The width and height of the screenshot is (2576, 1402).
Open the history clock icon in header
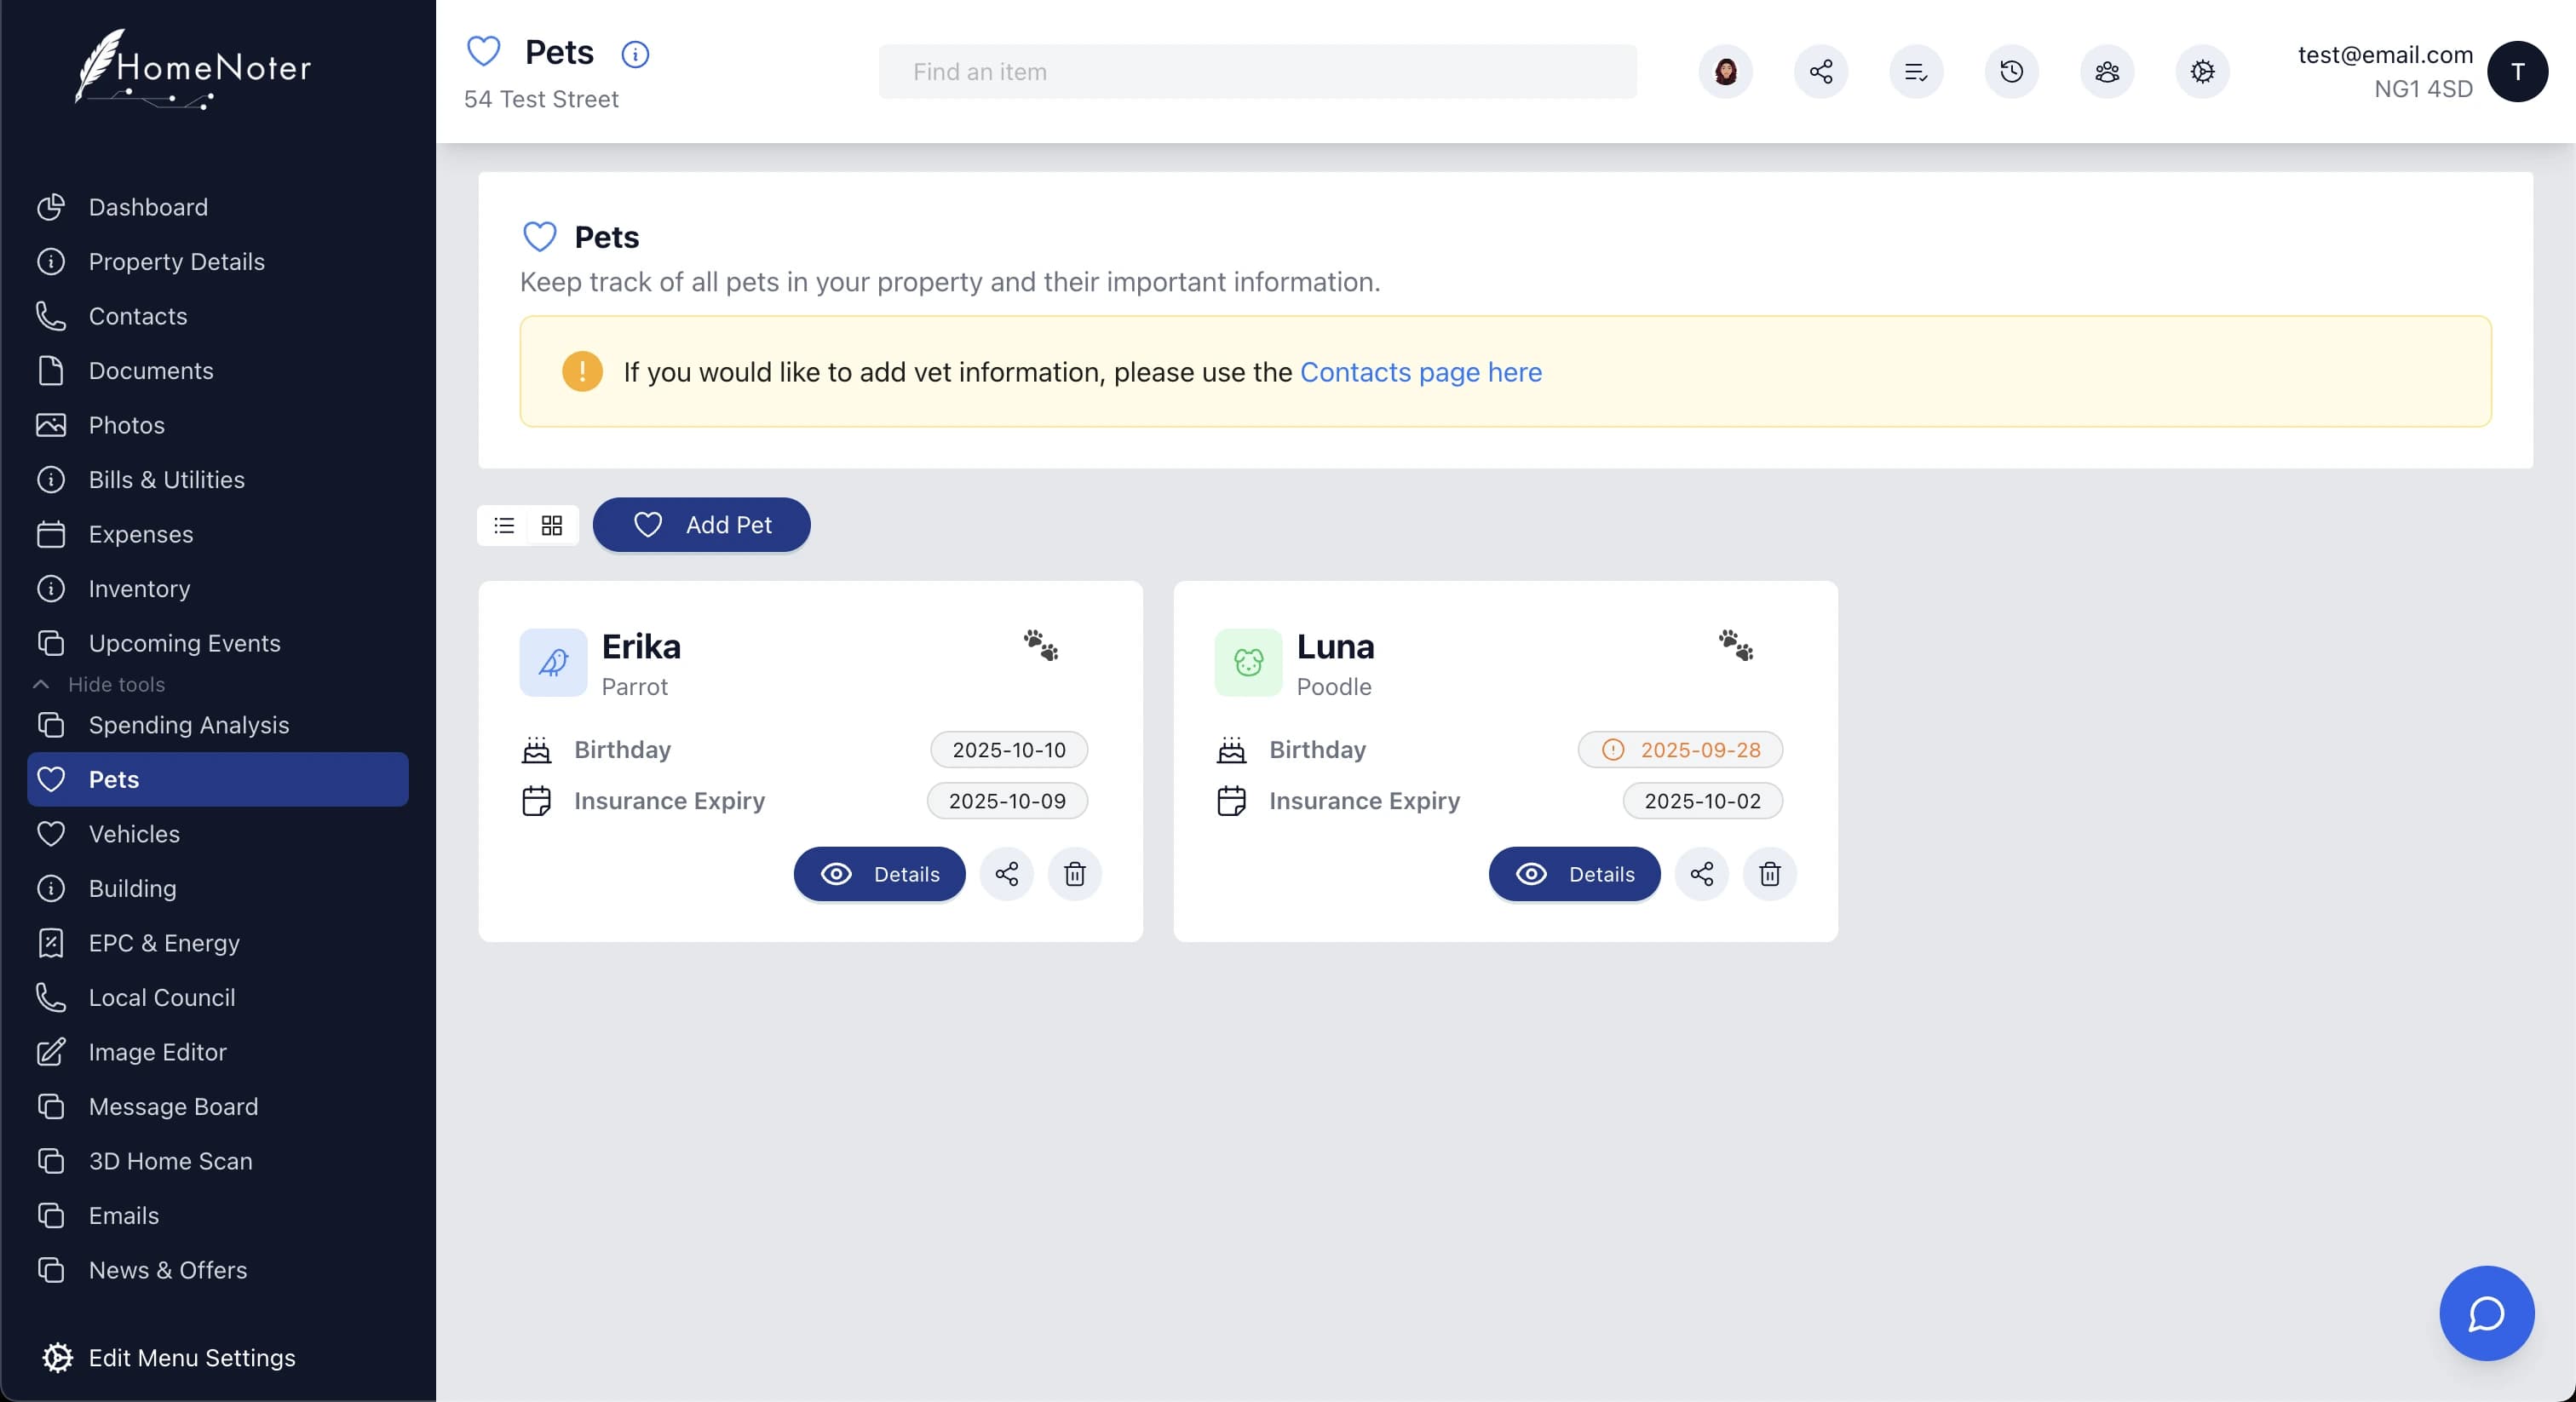2011,72
